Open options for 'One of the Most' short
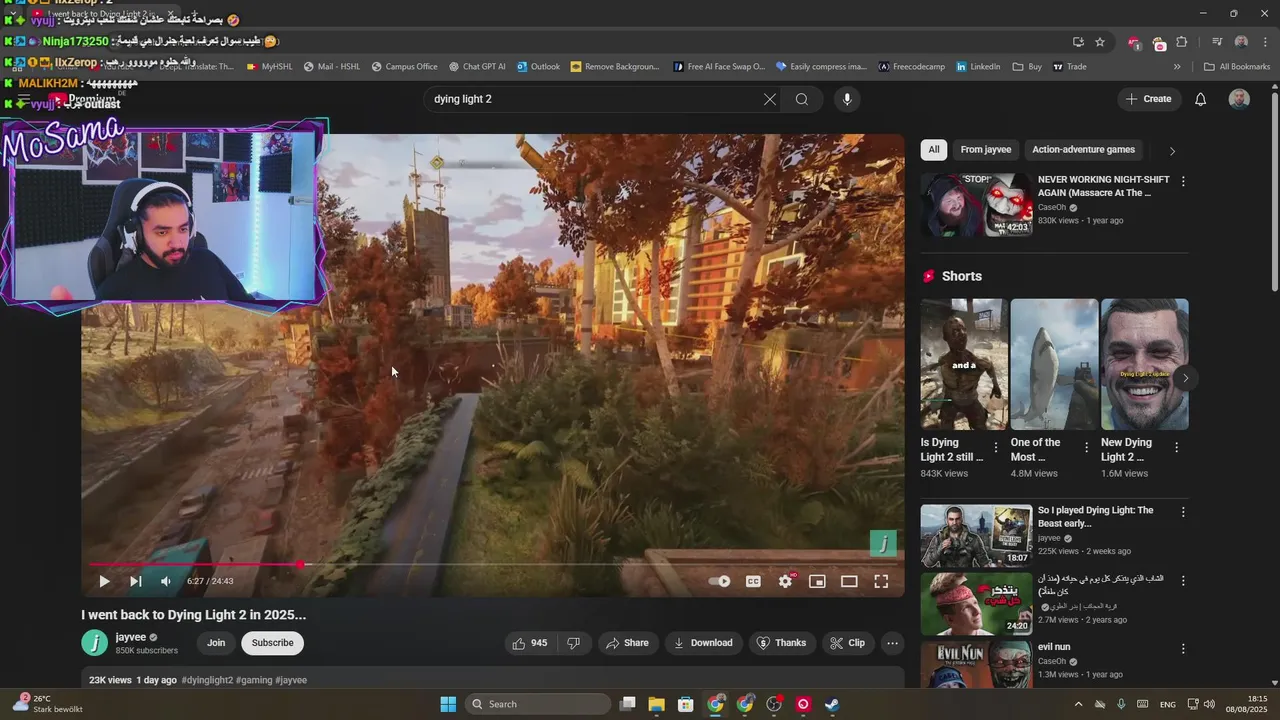The height and width of the screenshot is (720, 1280). tap(1086, 448)
